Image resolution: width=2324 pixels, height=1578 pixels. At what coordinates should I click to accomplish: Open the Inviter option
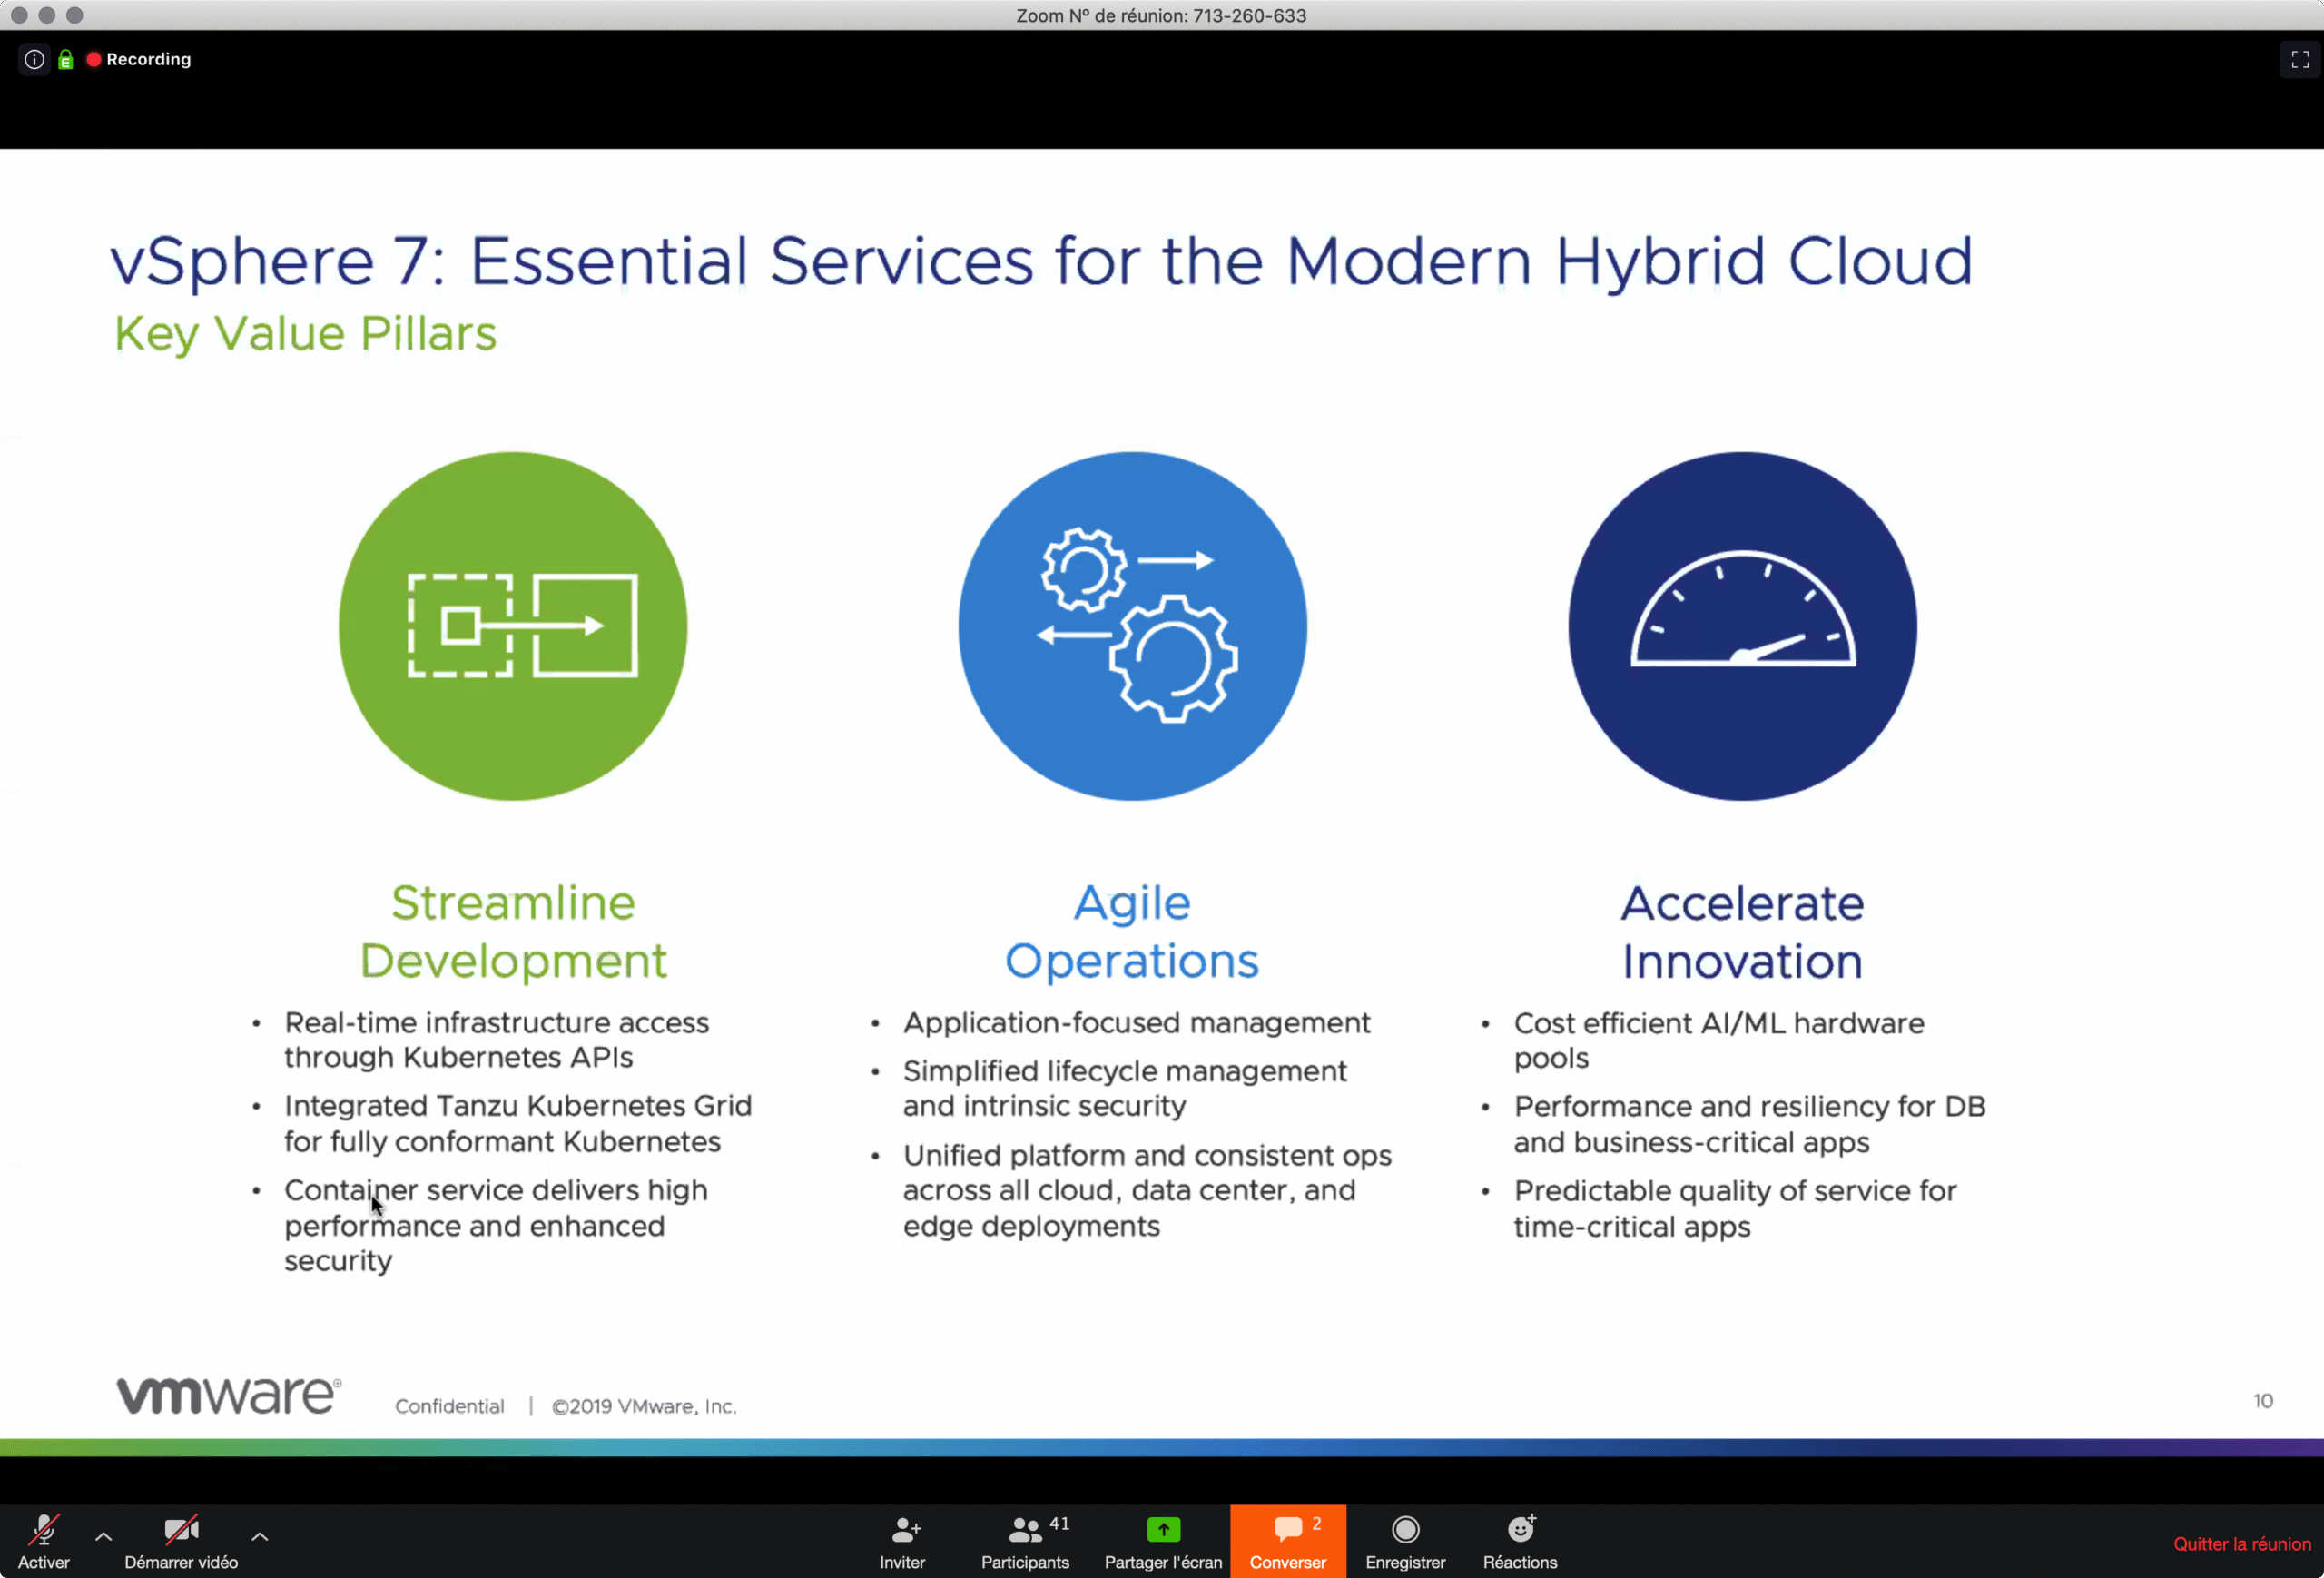(x=902, y=1540)
